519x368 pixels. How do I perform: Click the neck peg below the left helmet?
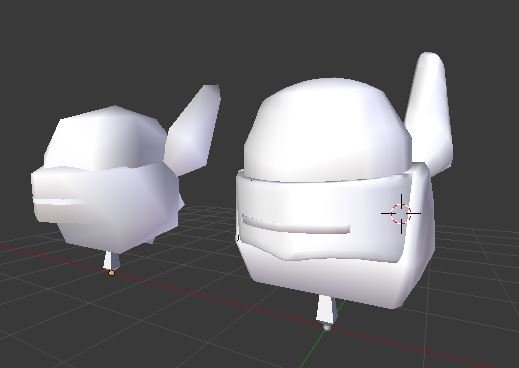111,261
